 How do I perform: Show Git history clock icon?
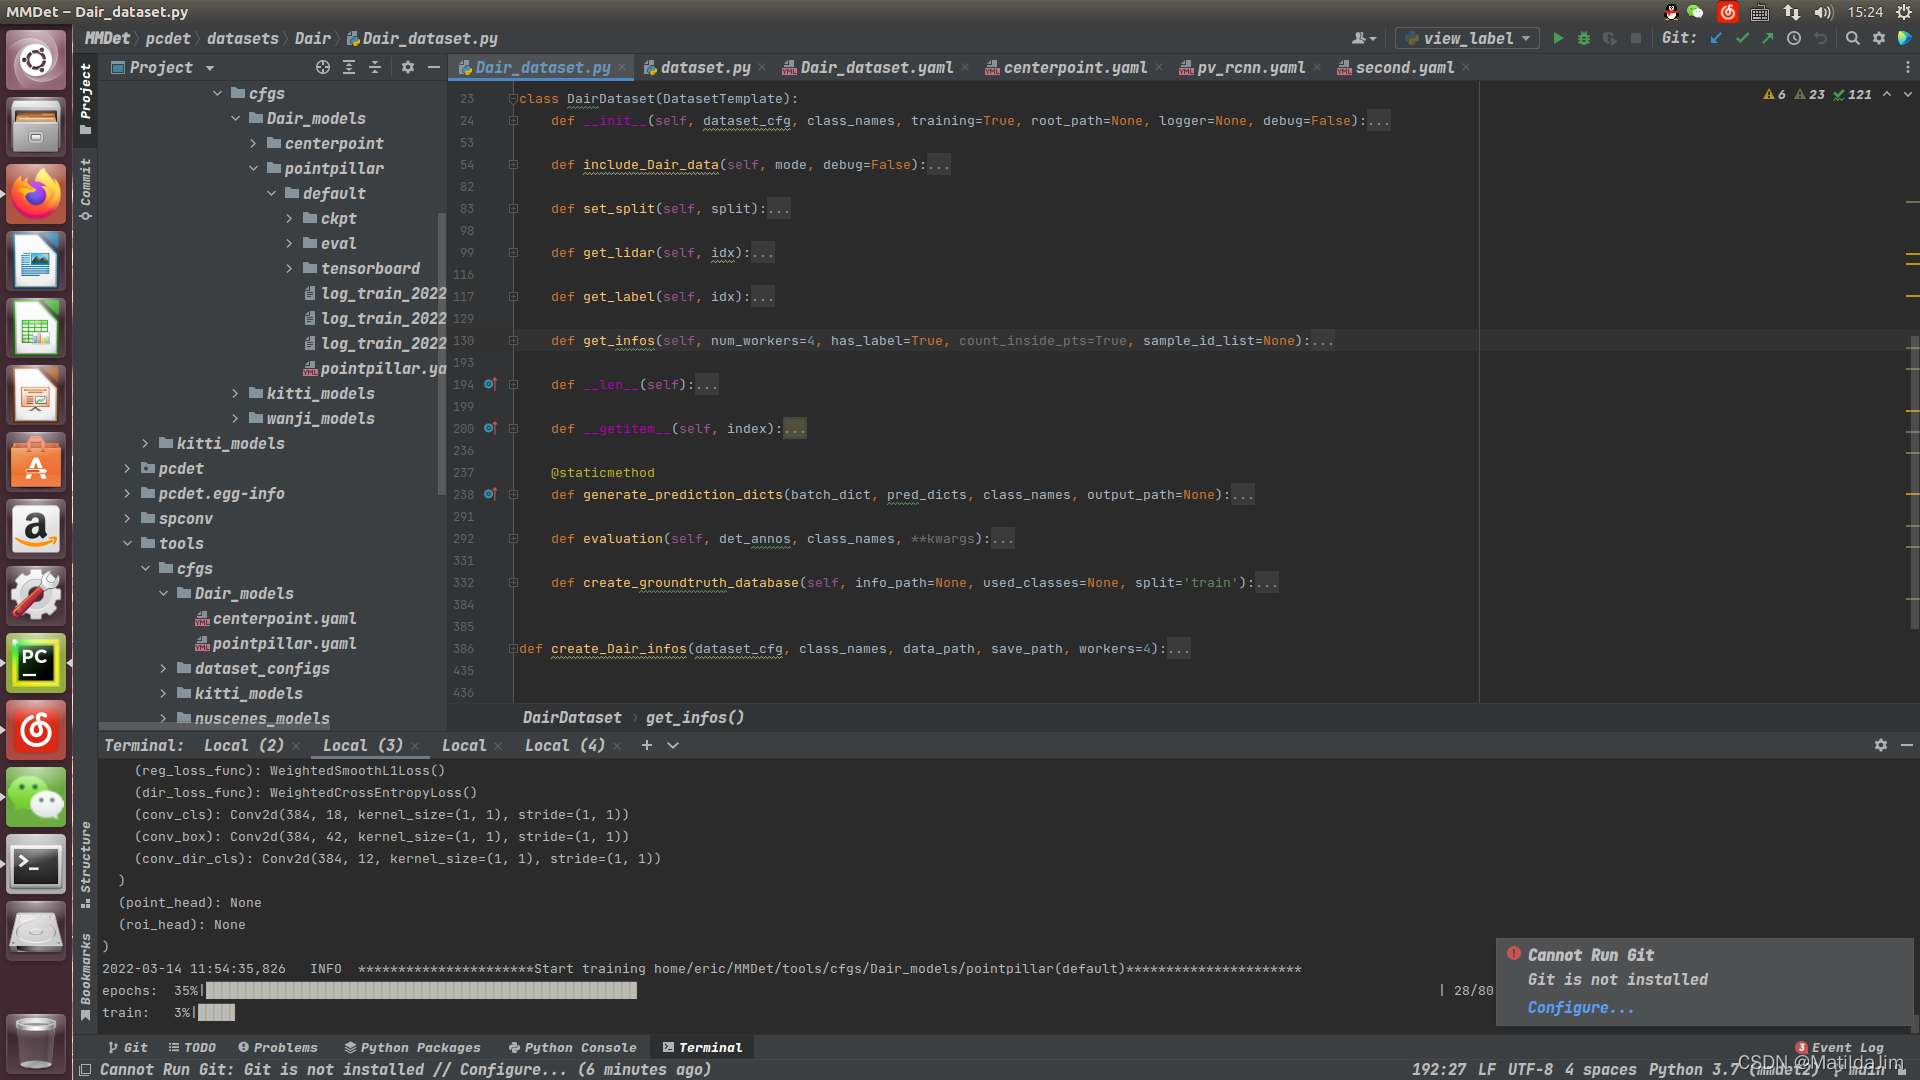pos(1794,38)
